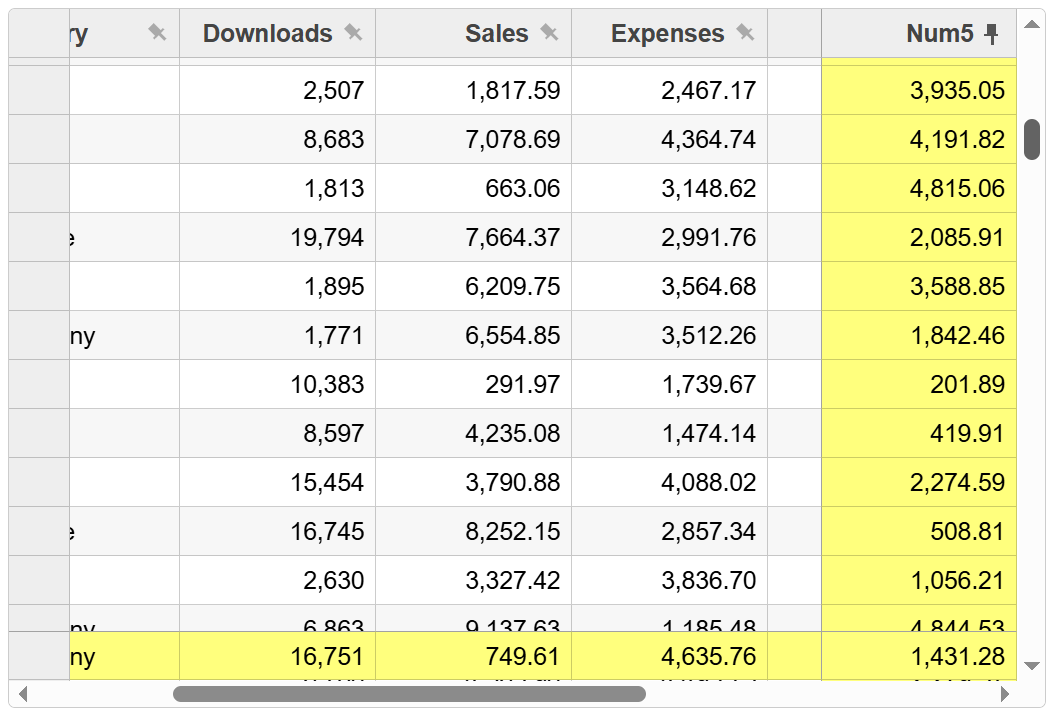Pin the Expenses column
The height and width of the screenshot is (714, 1053).
pos(745,33)
